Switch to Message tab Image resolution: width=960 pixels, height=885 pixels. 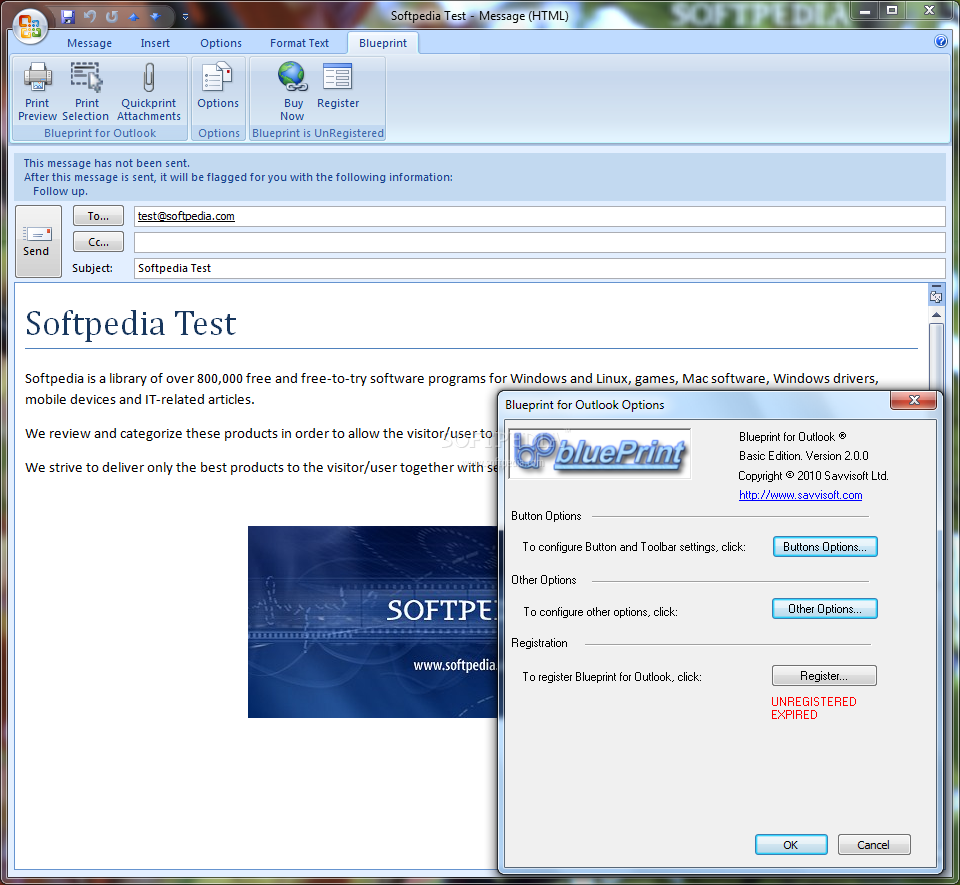(x=89, y=43)
